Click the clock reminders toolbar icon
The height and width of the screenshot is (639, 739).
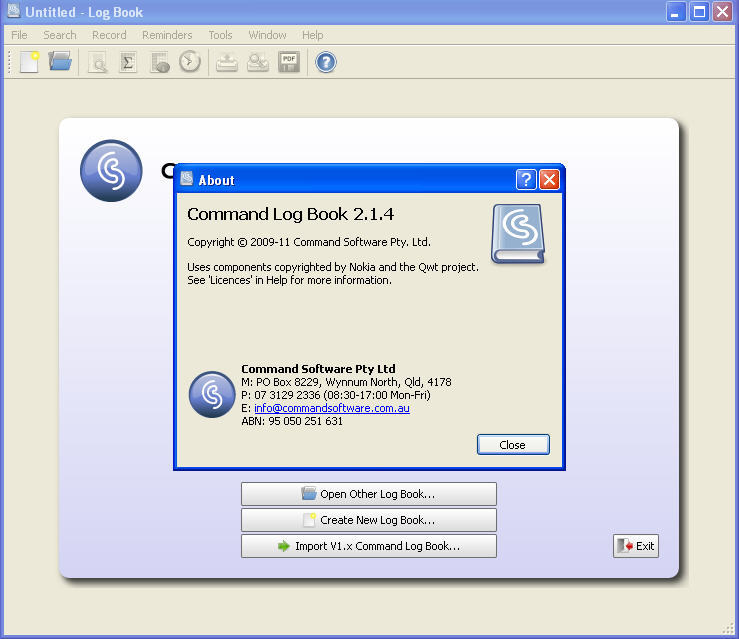190,61
